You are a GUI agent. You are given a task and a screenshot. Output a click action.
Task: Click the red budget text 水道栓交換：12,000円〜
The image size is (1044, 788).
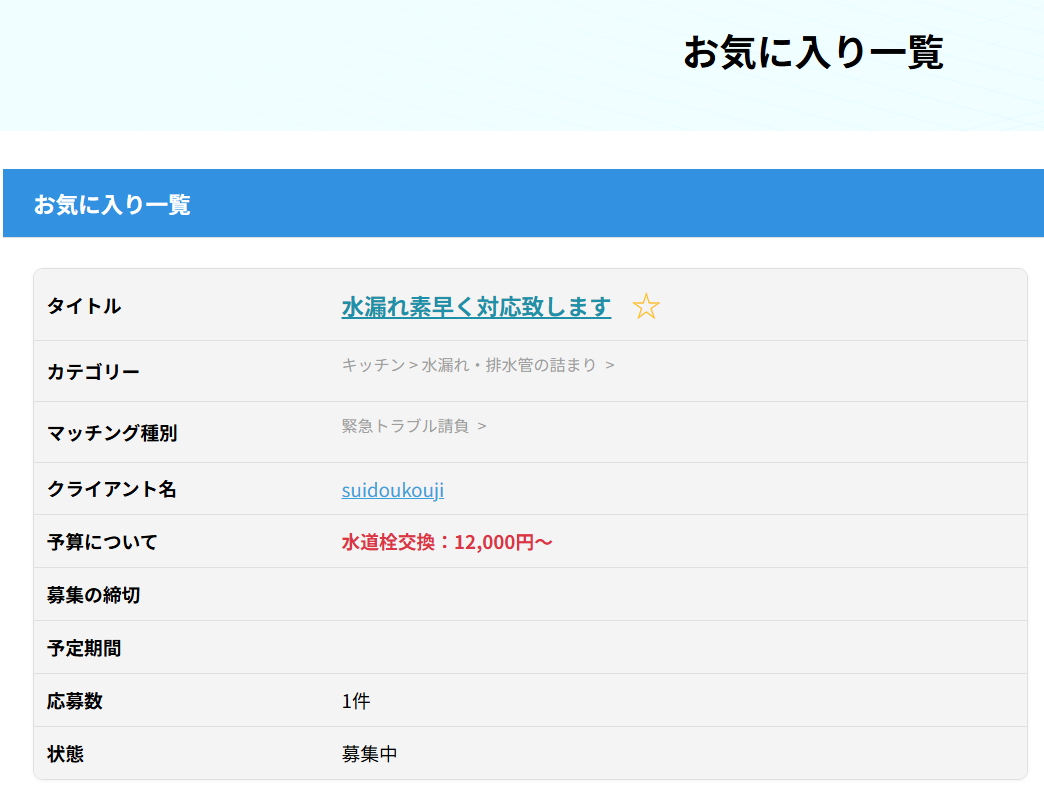[447, 543]
